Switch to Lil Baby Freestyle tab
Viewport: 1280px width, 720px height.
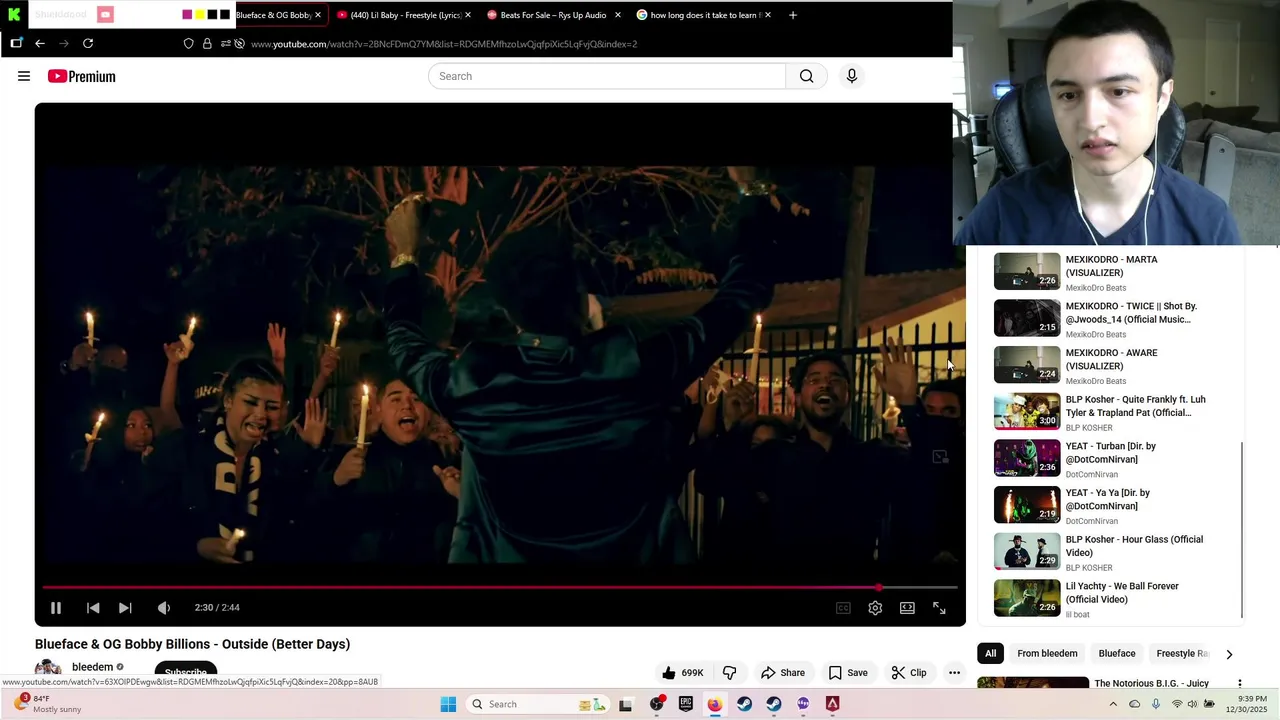click(x=404, y=15)
